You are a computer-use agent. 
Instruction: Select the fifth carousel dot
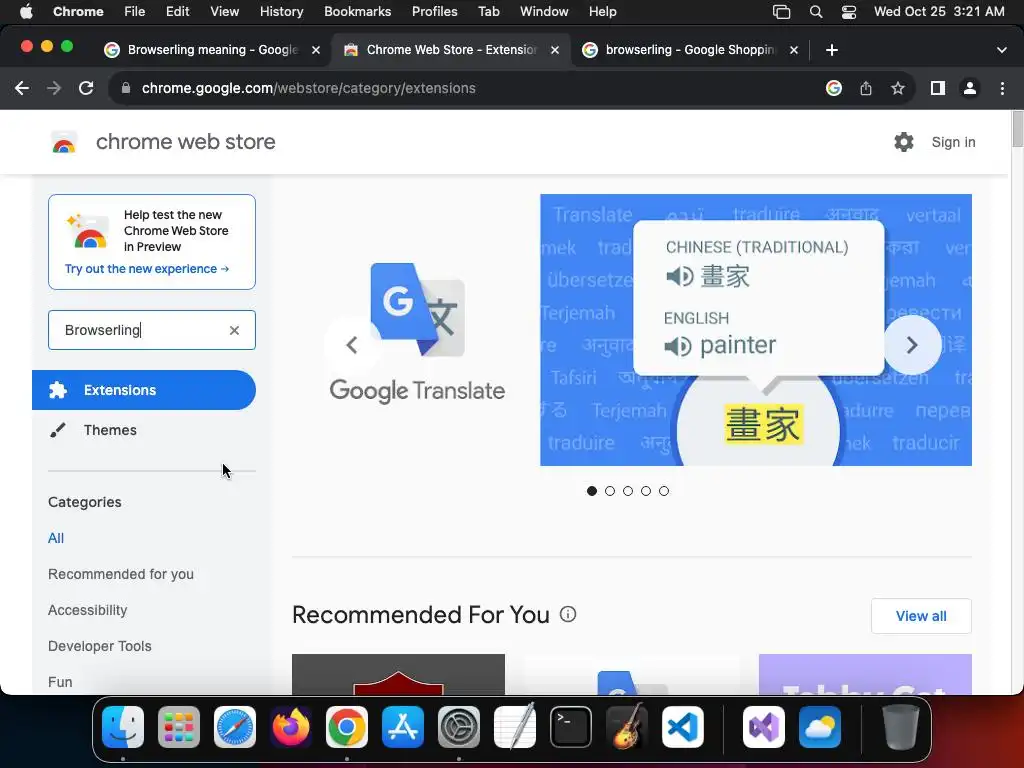(664, 491)
